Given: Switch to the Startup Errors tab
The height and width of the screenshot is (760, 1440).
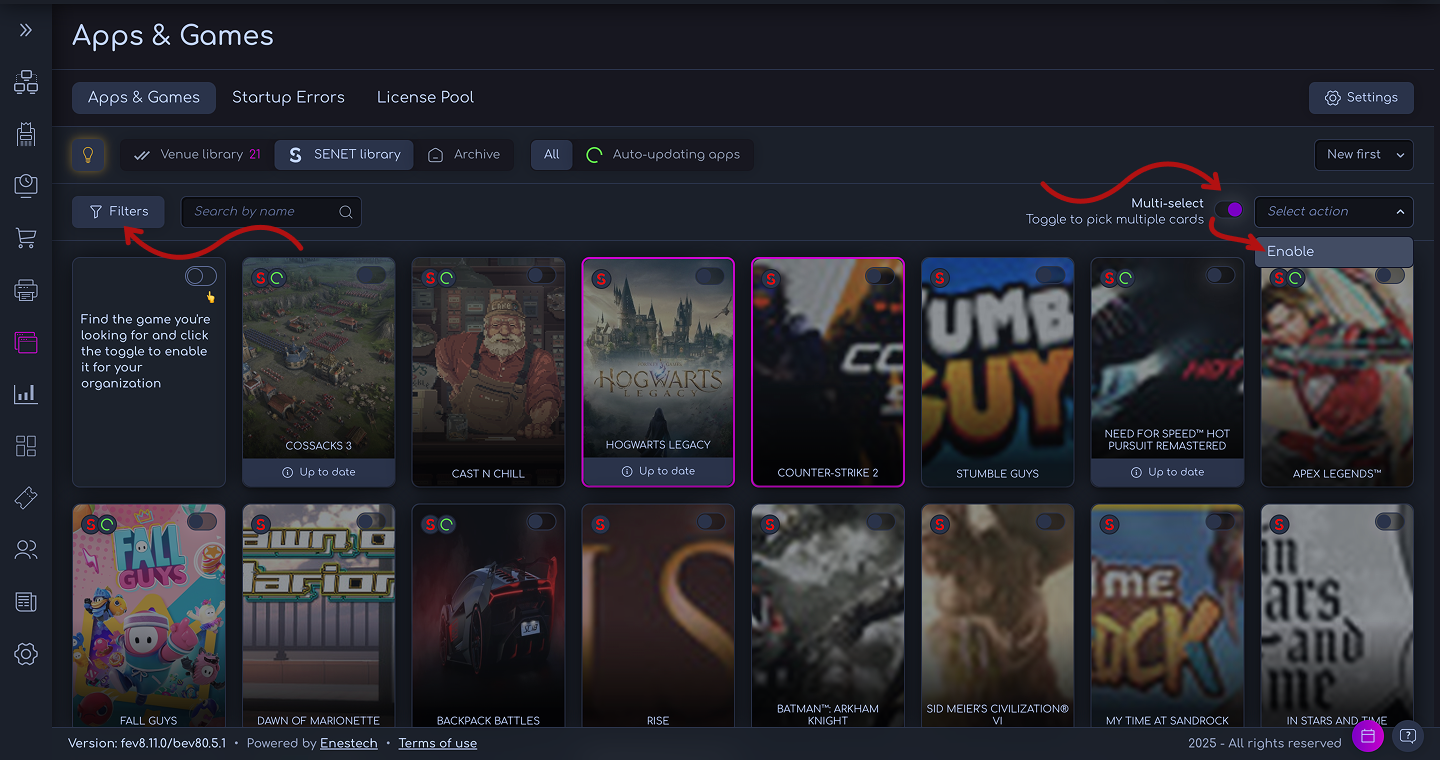Looking at the screenshot, I should [x=288, y=97].
